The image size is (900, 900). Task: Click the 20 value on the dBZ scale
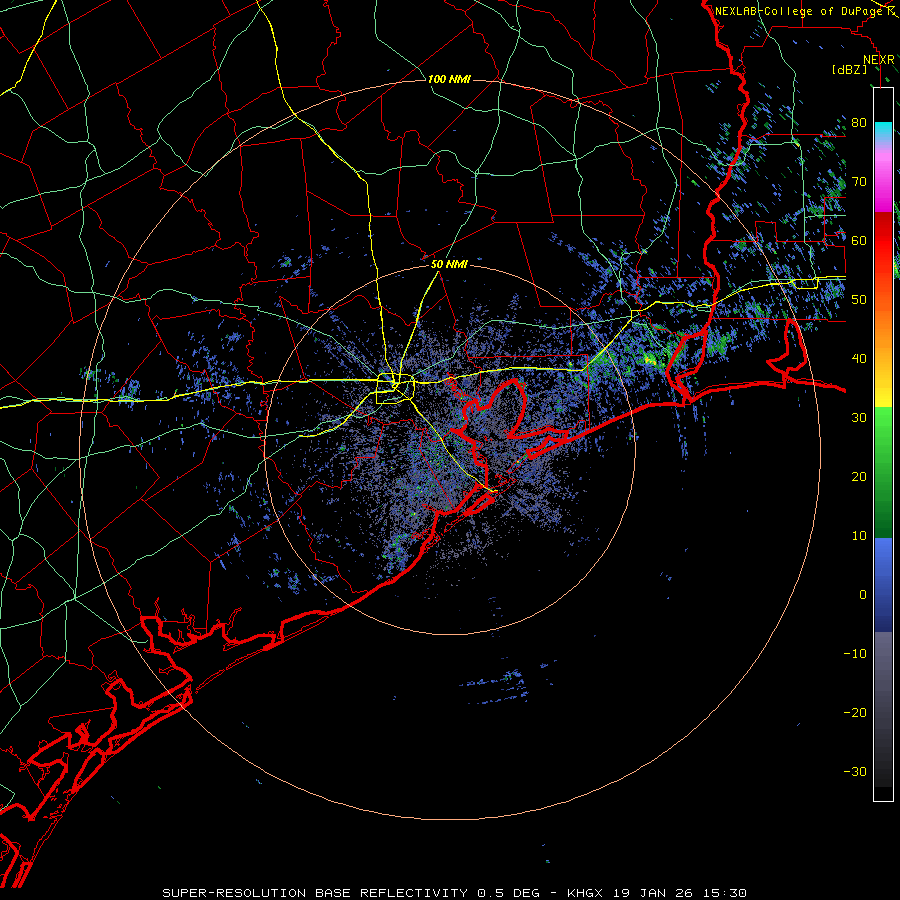pyautogui.click(x=859, y=477)
